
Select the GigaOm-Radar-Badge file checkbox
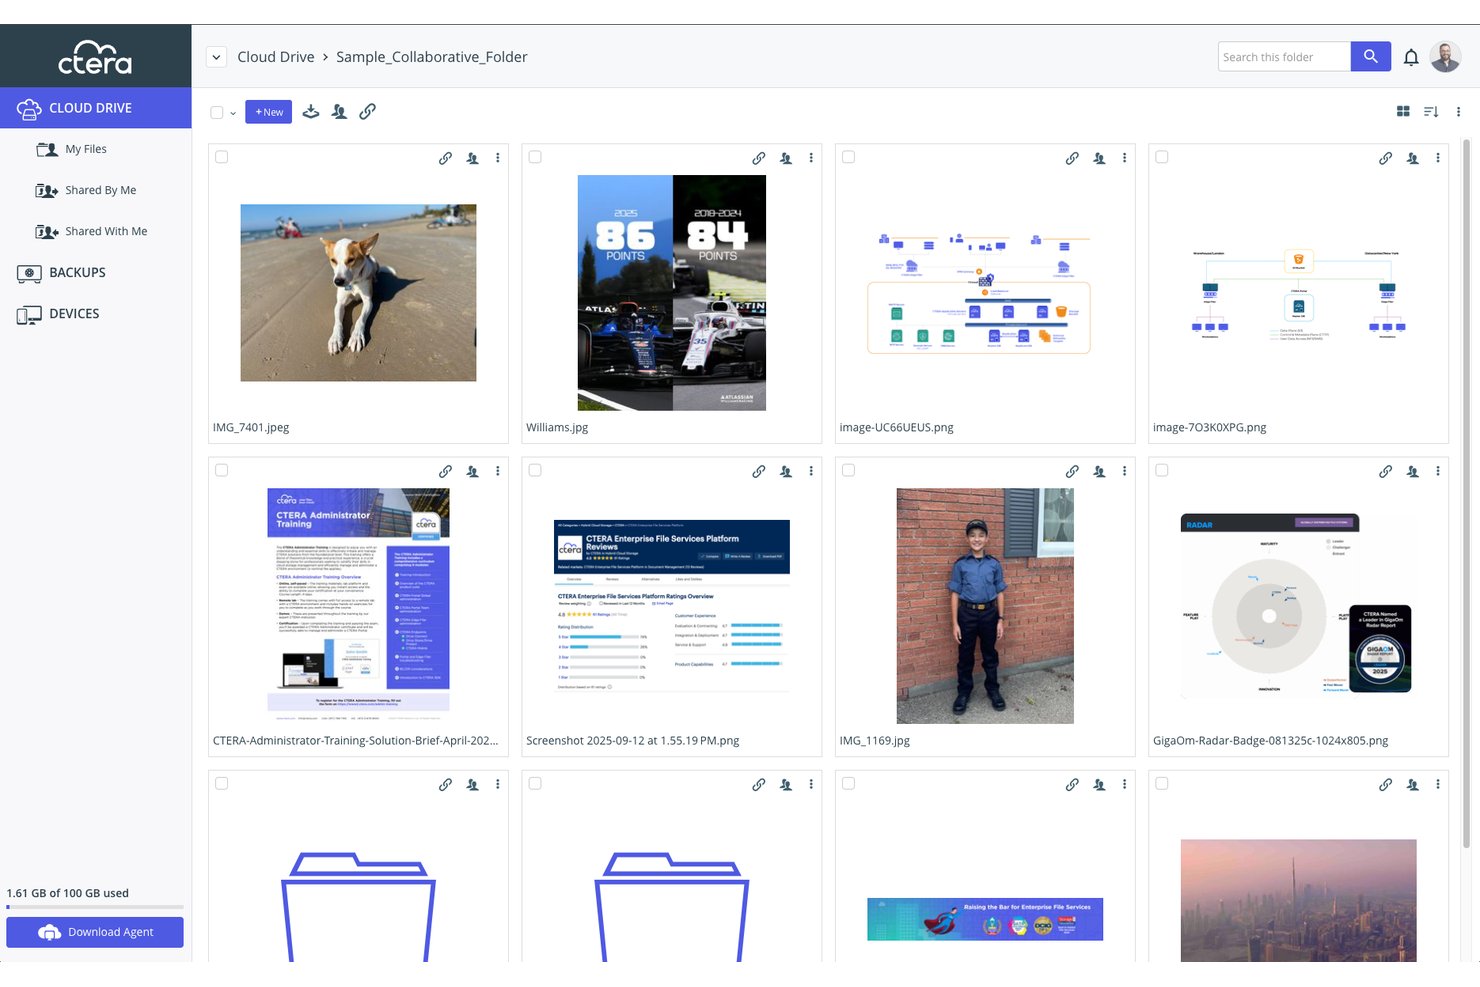pyautogui.click(x=1162, y=470)
